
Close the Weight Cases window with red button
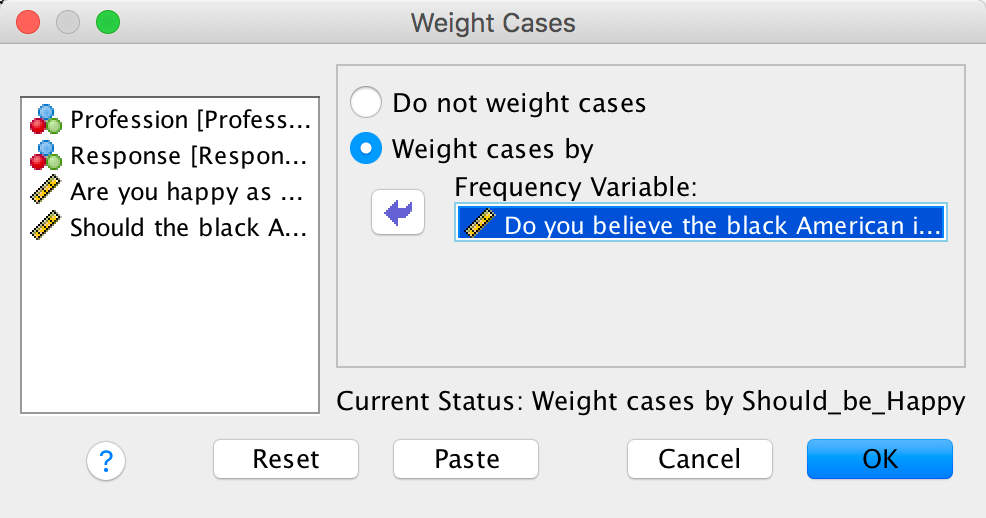(29, 22)
